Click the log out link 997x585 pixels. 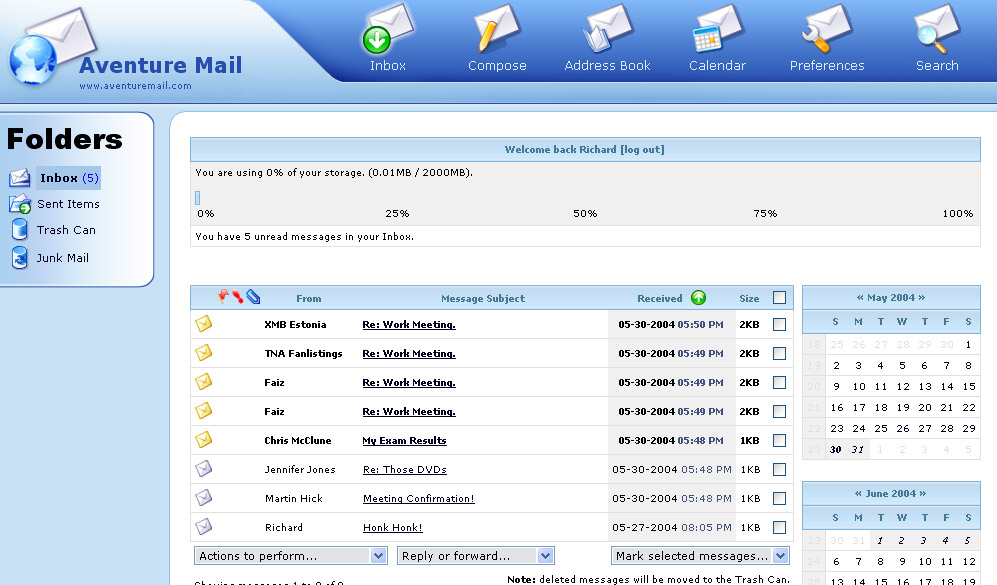point(642,149)
